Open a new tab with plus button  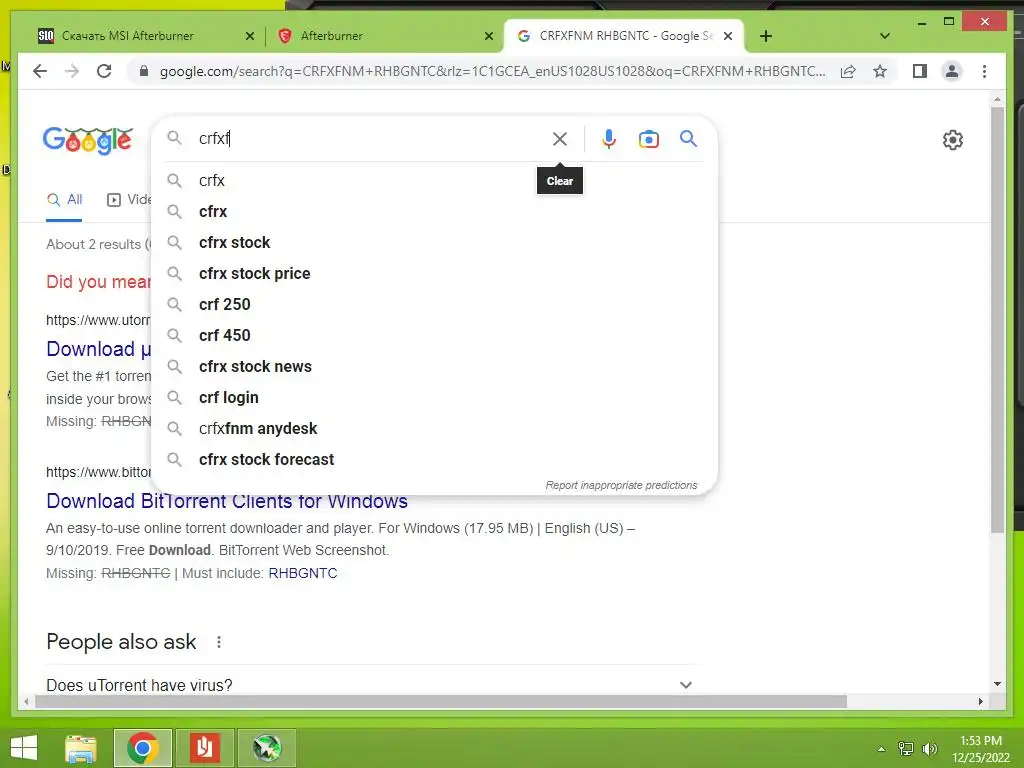766,36
